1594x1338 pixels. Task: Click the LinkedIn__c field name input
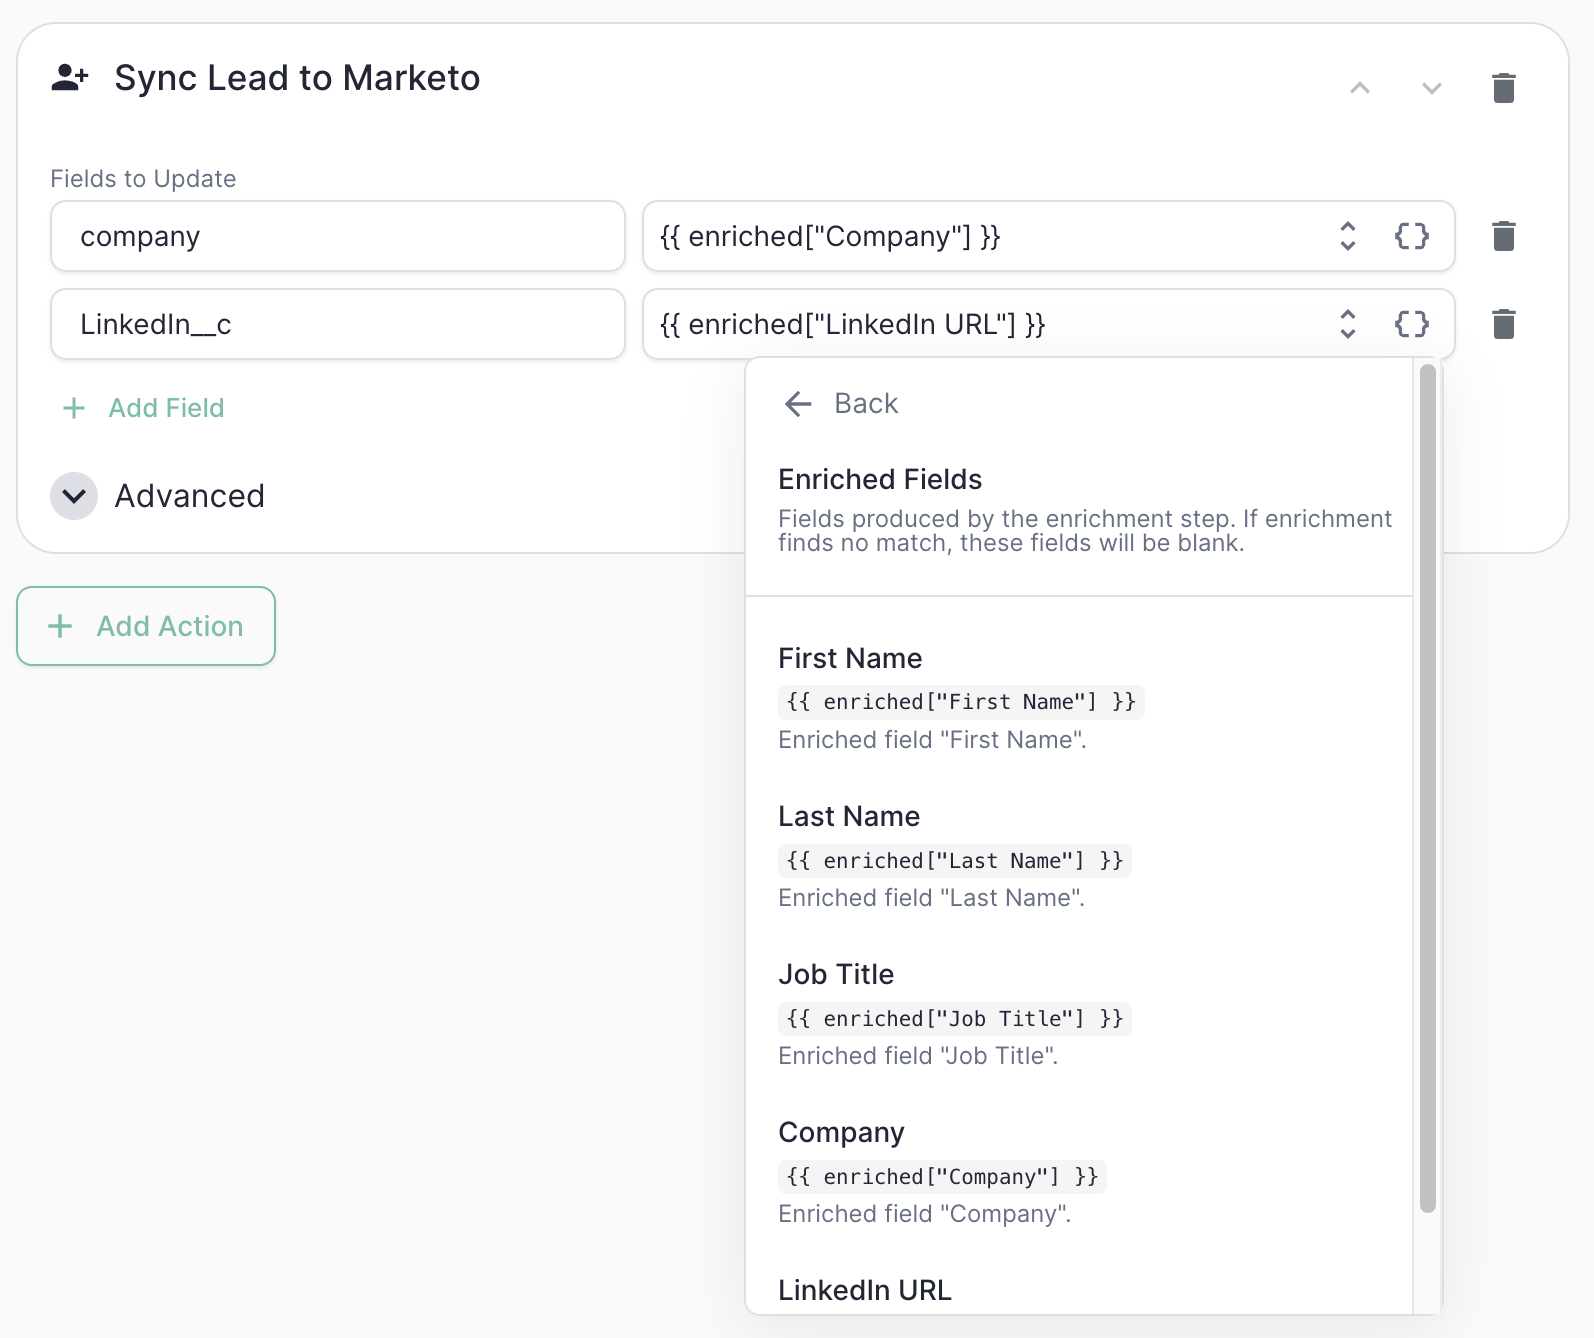pos(338,324)
